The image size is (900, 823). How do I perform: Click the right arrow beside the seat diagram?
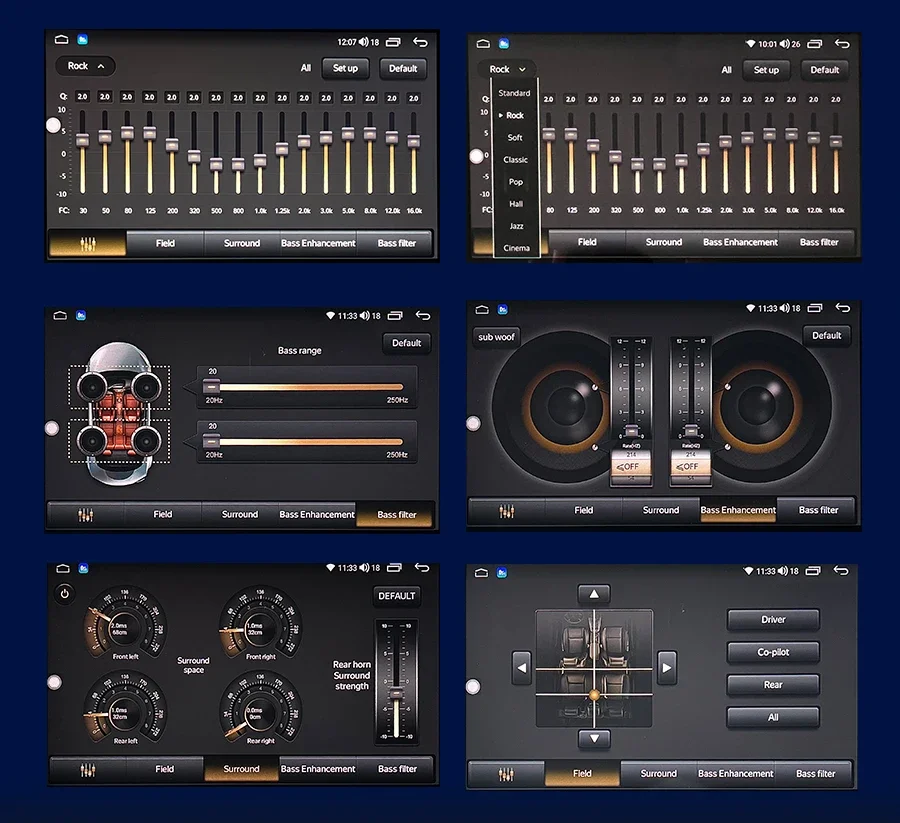coord(666,667)
